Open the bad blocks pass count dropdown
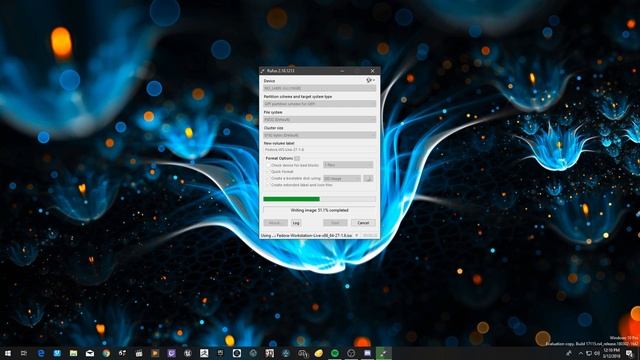The height and width of the screenshot is (360, 640). click(x=348, y=165)
